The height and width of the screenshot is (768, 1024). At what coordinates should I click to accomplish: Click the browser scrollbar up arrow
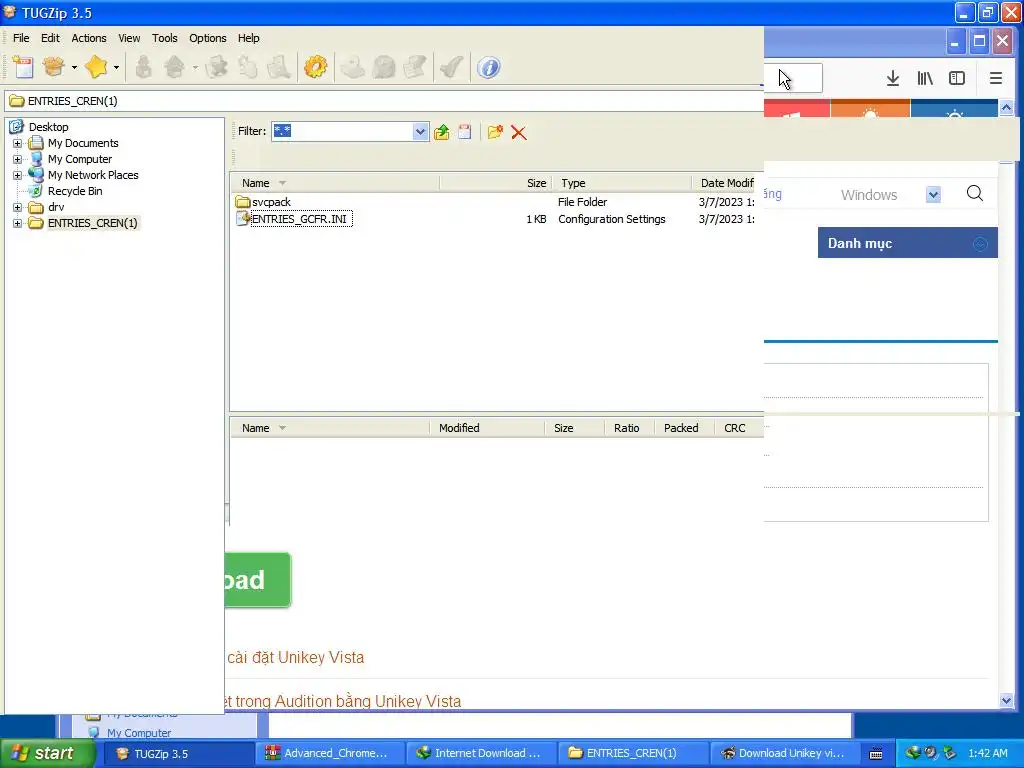click(1006, 107)
